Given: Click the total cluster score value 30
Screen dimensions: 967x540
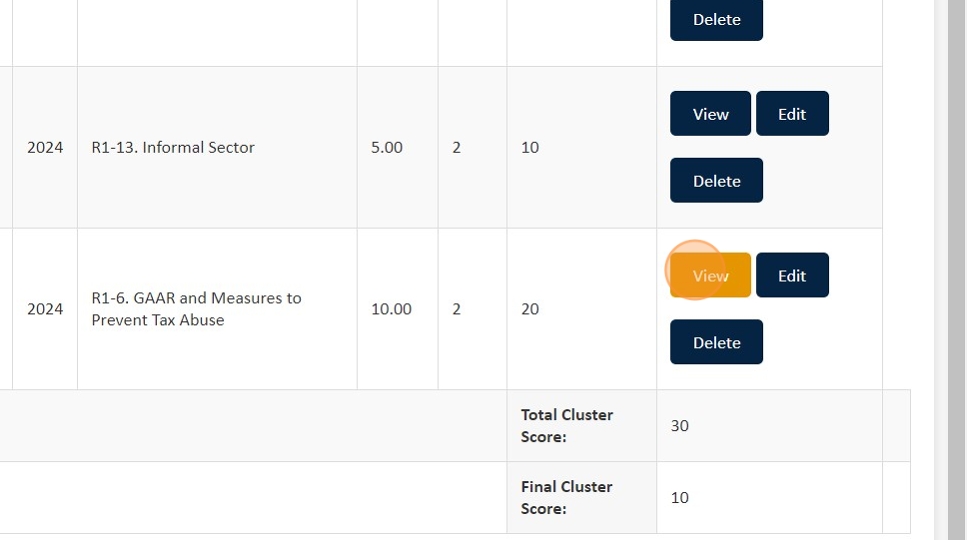Looking at the screenshot, I should pyautogui.click(x=680, y=426).
